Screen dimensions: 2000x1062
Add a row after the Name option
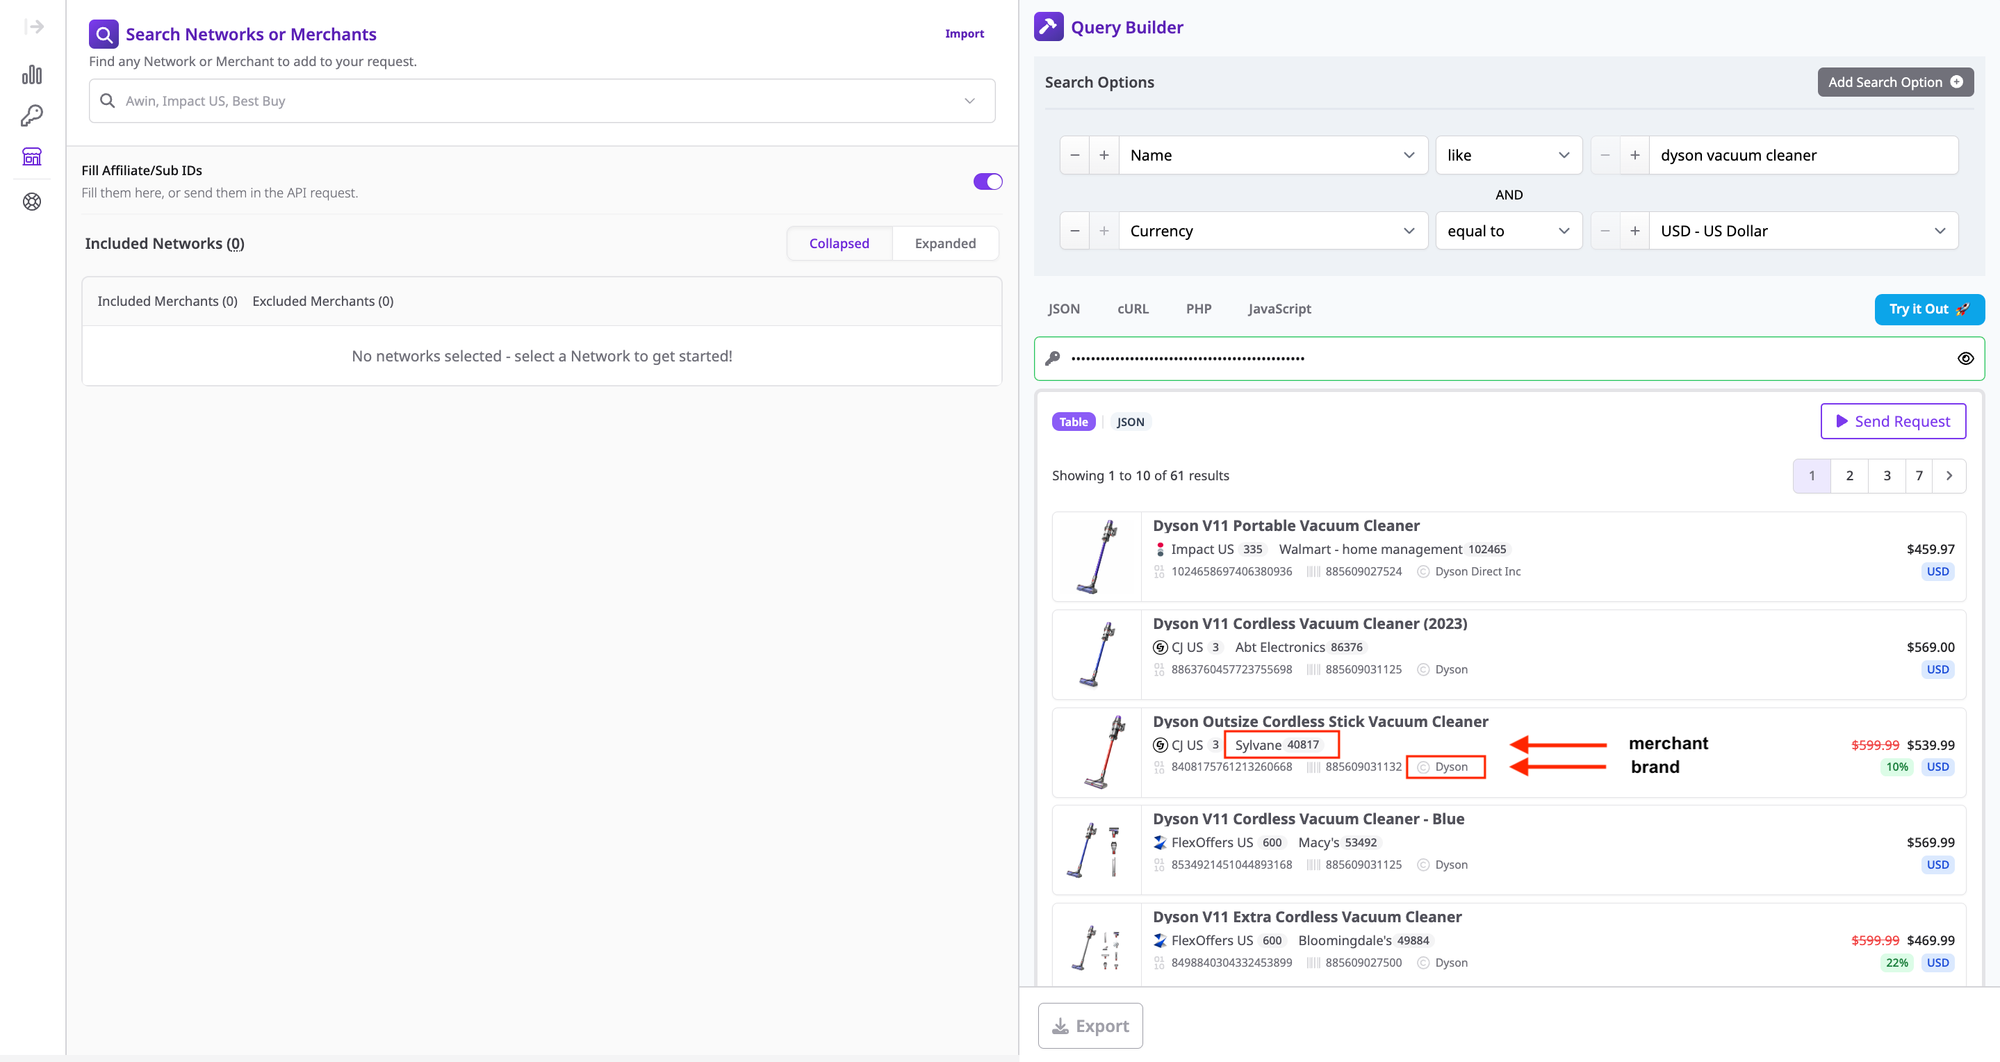tap(1104, 155)
